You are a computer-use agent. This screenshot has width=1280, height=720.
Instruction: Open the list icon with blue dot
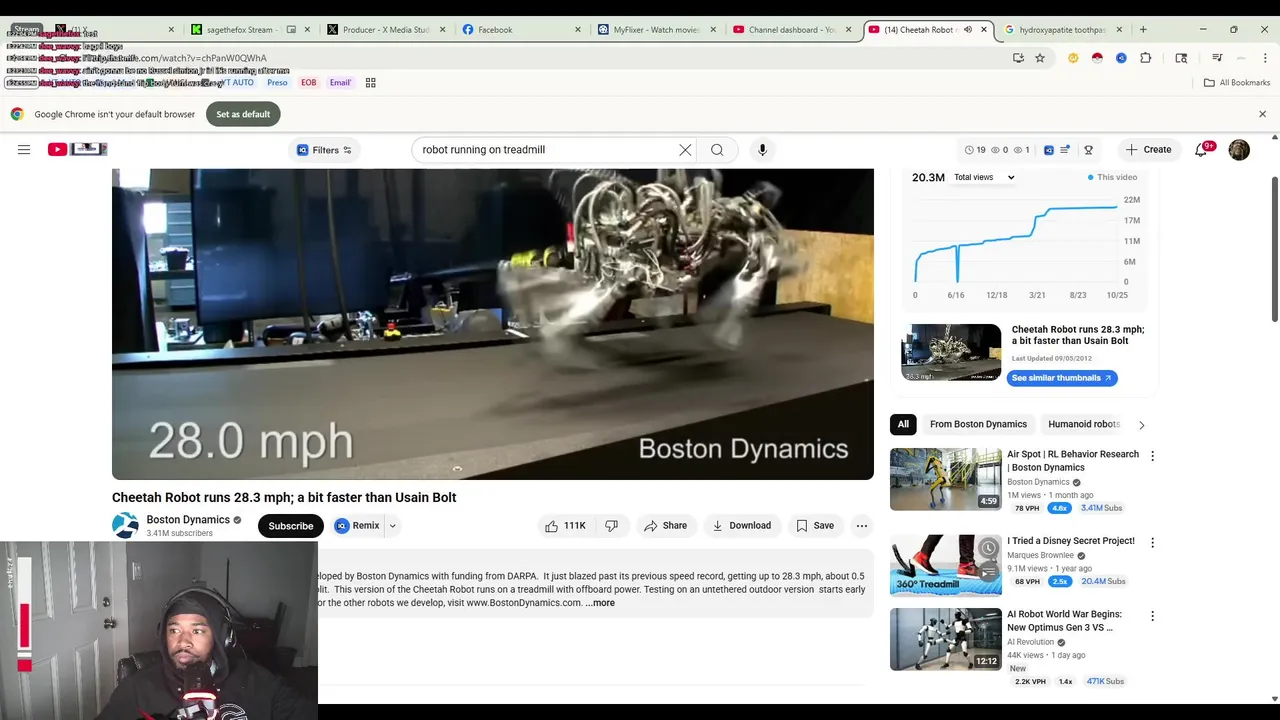pos(1066,150)
